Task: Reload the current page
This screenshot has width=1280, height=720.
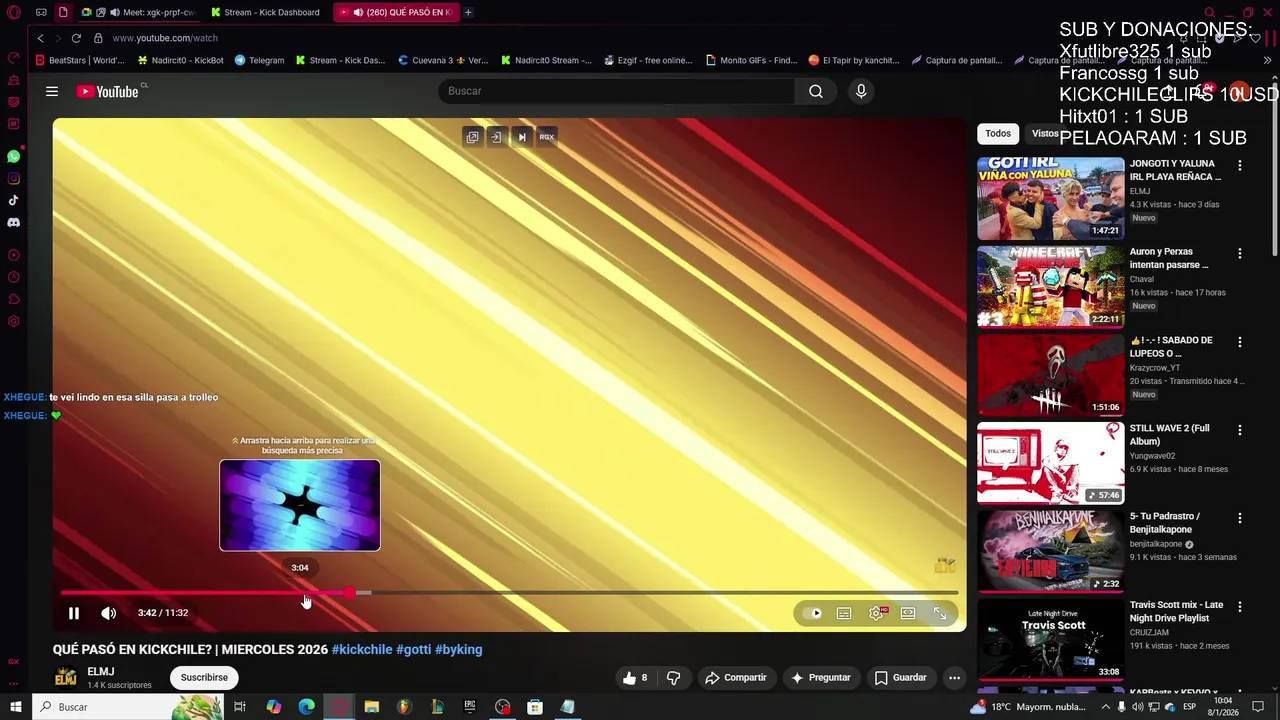Action: pos(76,38)
